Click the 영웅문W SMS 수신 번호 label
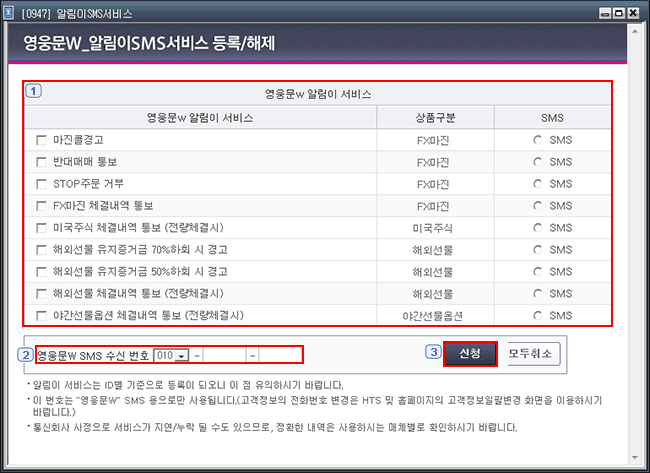This screenshot has width=650, height=473. (93, 356)
